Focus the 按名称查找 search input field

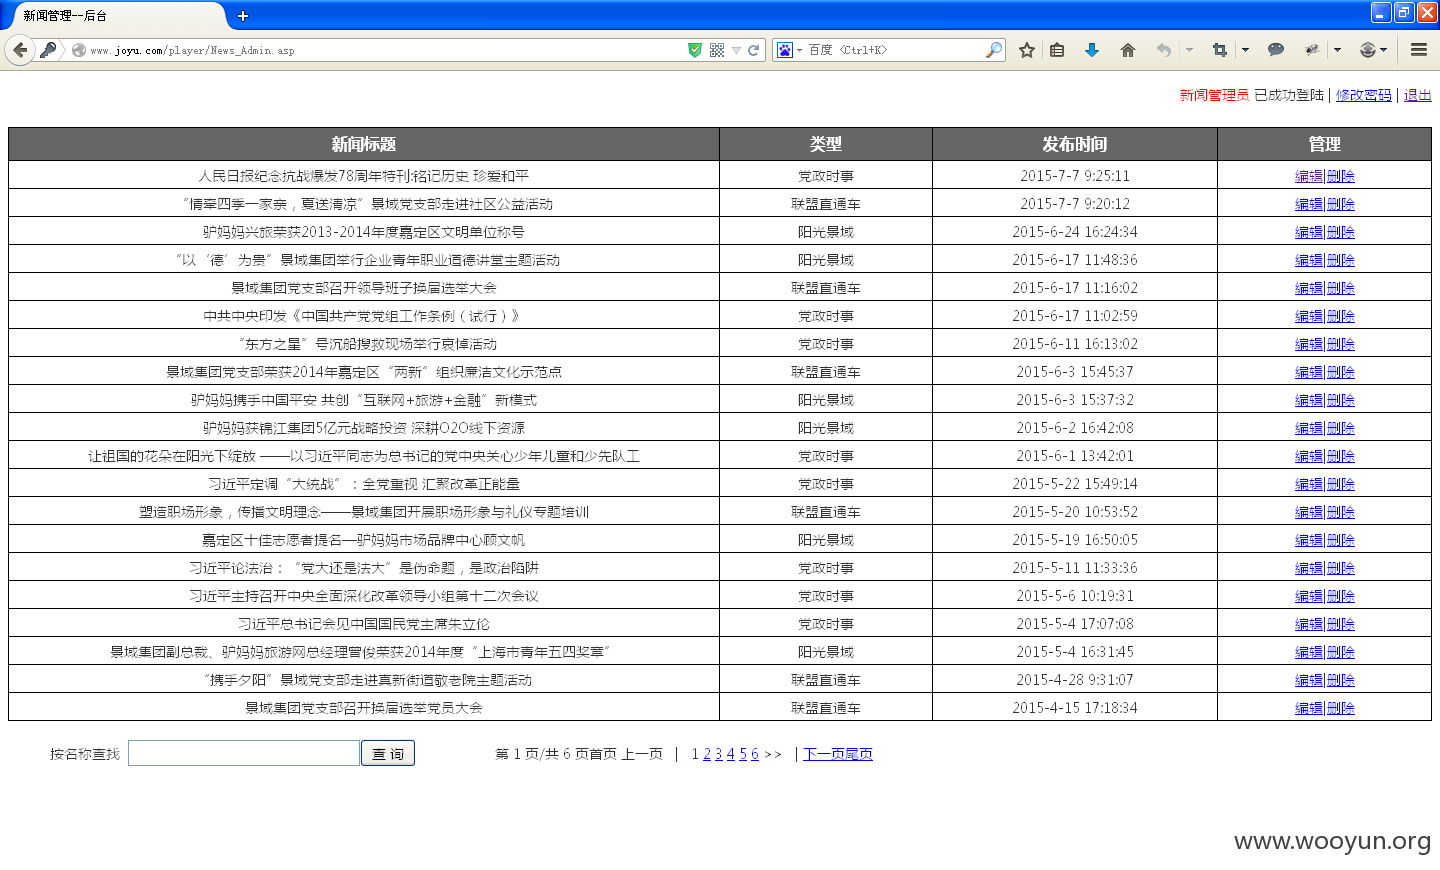[244, 753]
